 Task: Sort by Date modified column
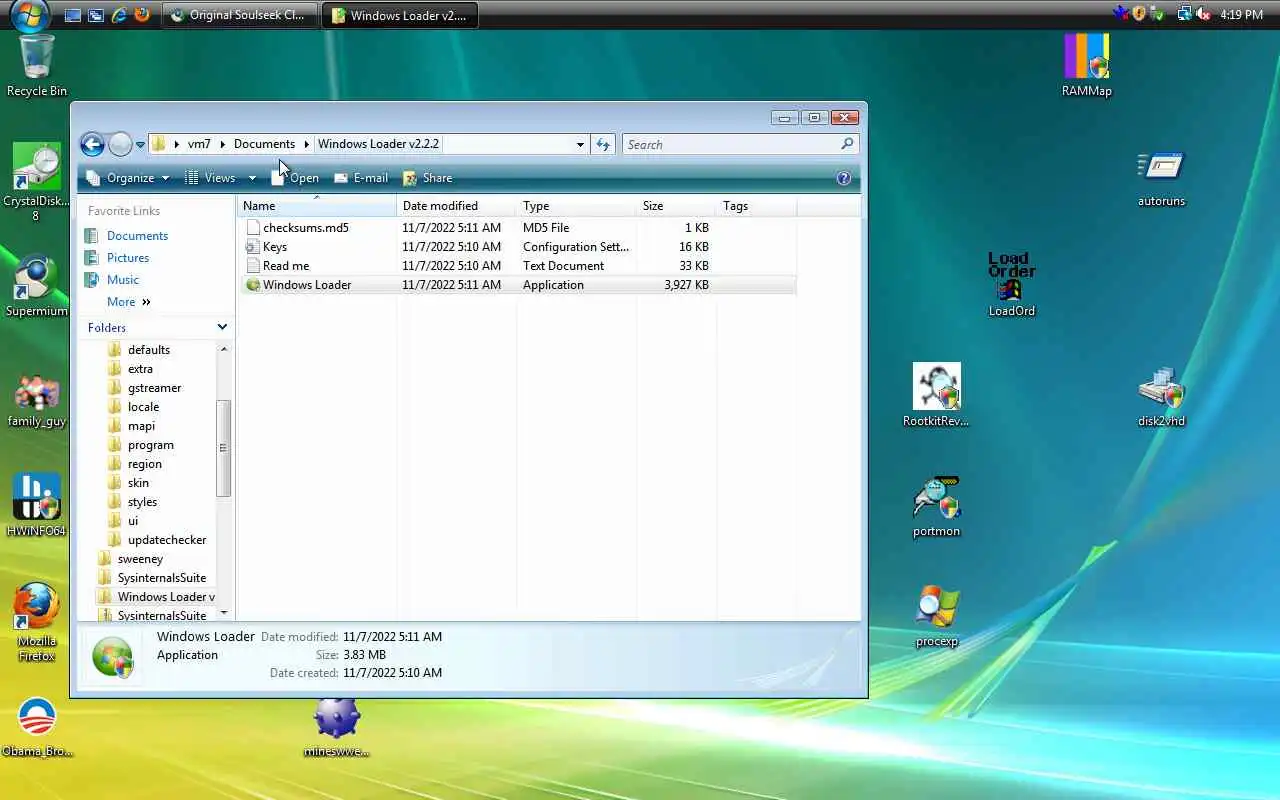[x=457, y=206]
